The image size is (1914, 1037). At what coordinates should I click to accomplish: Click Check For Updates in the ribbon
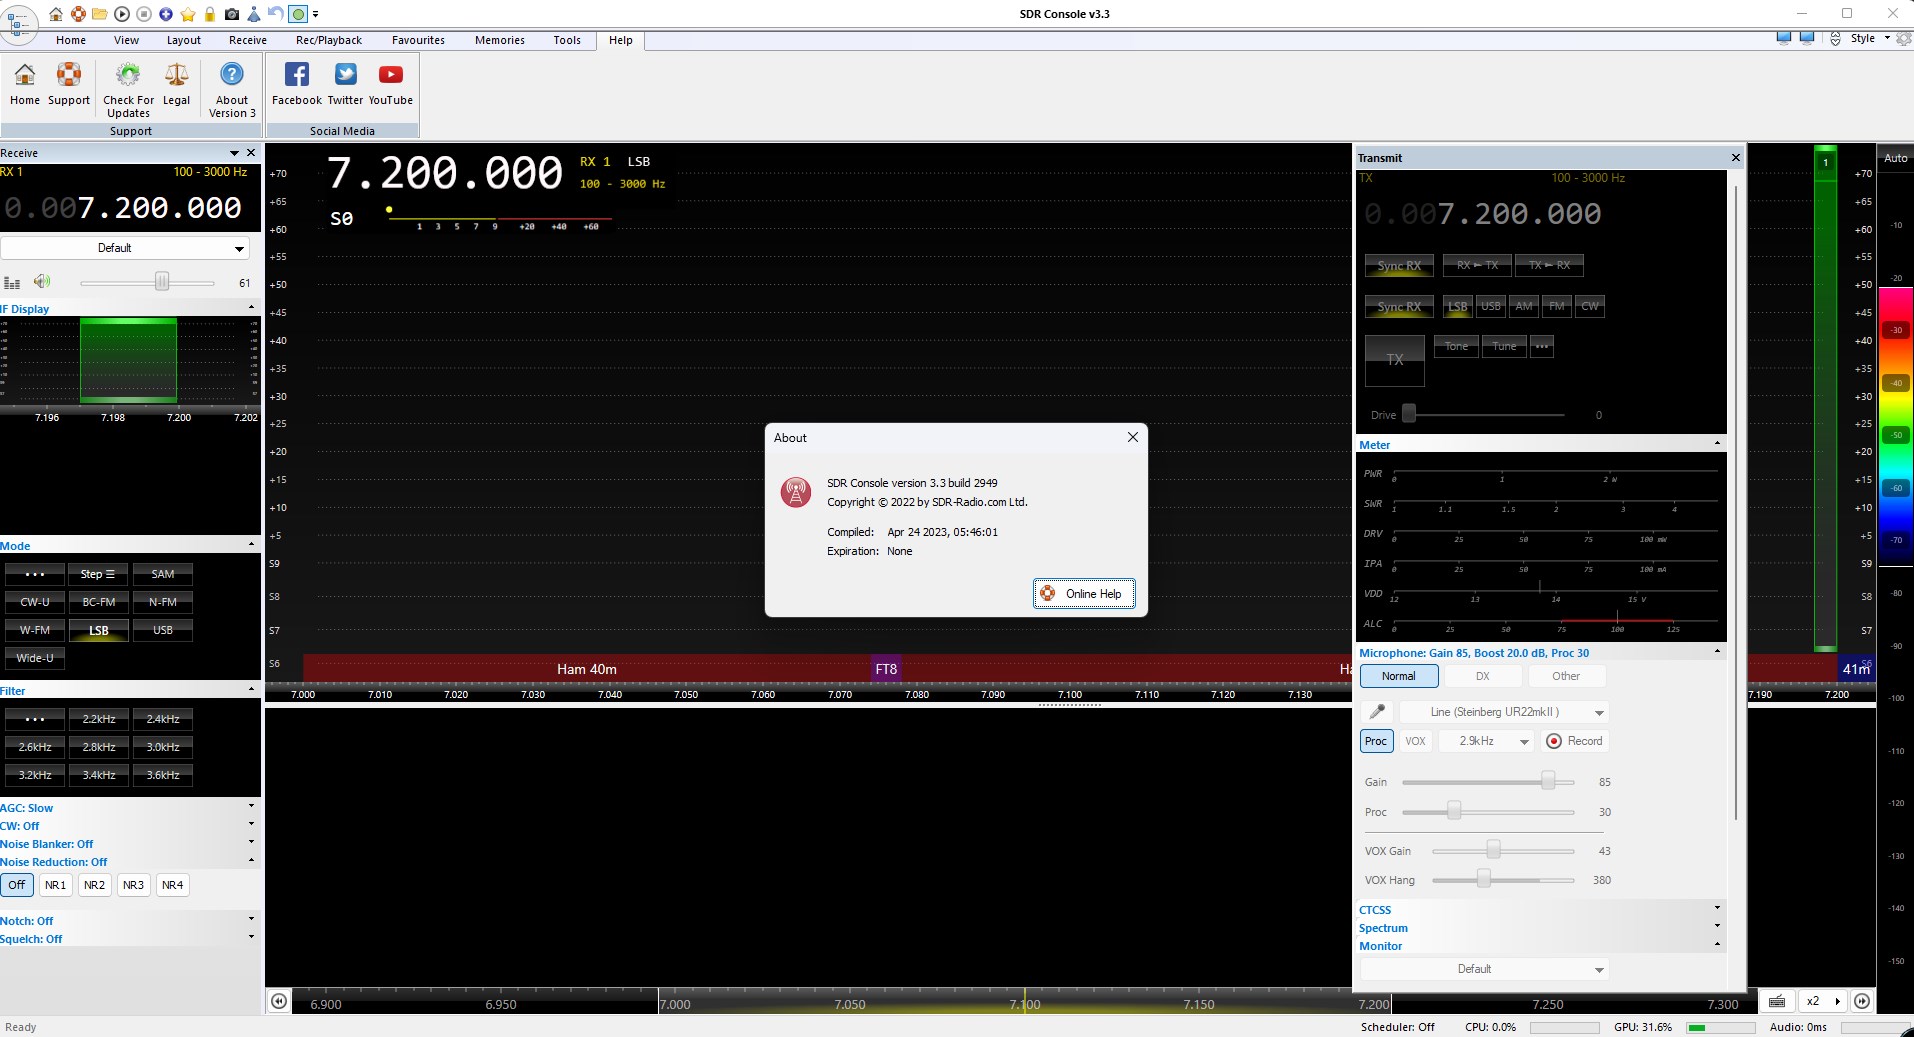tap(128, 90)
